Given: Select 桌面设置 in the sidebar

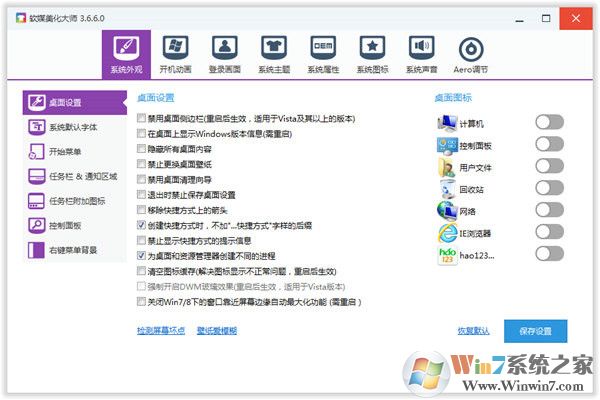Looking at the screenshot, I should [x=75, y=103].
